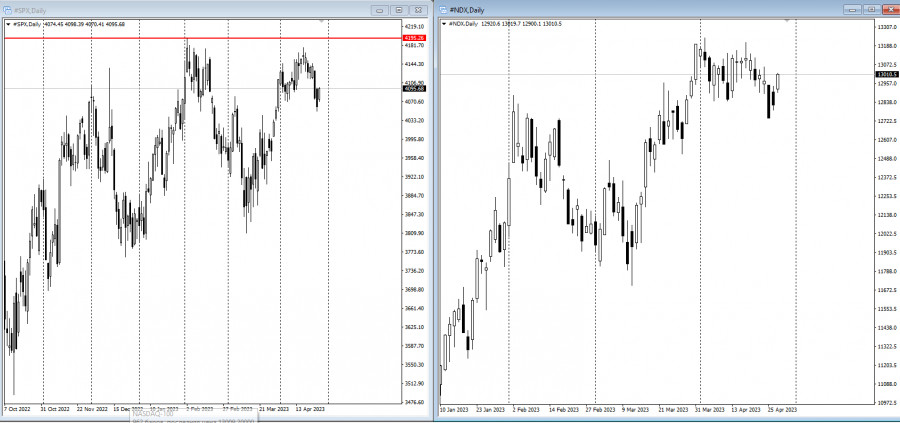This screenshot has height=423, width=900.
Task: Click SPX price axis label 4219.10
Action: [x=414, y=27]
